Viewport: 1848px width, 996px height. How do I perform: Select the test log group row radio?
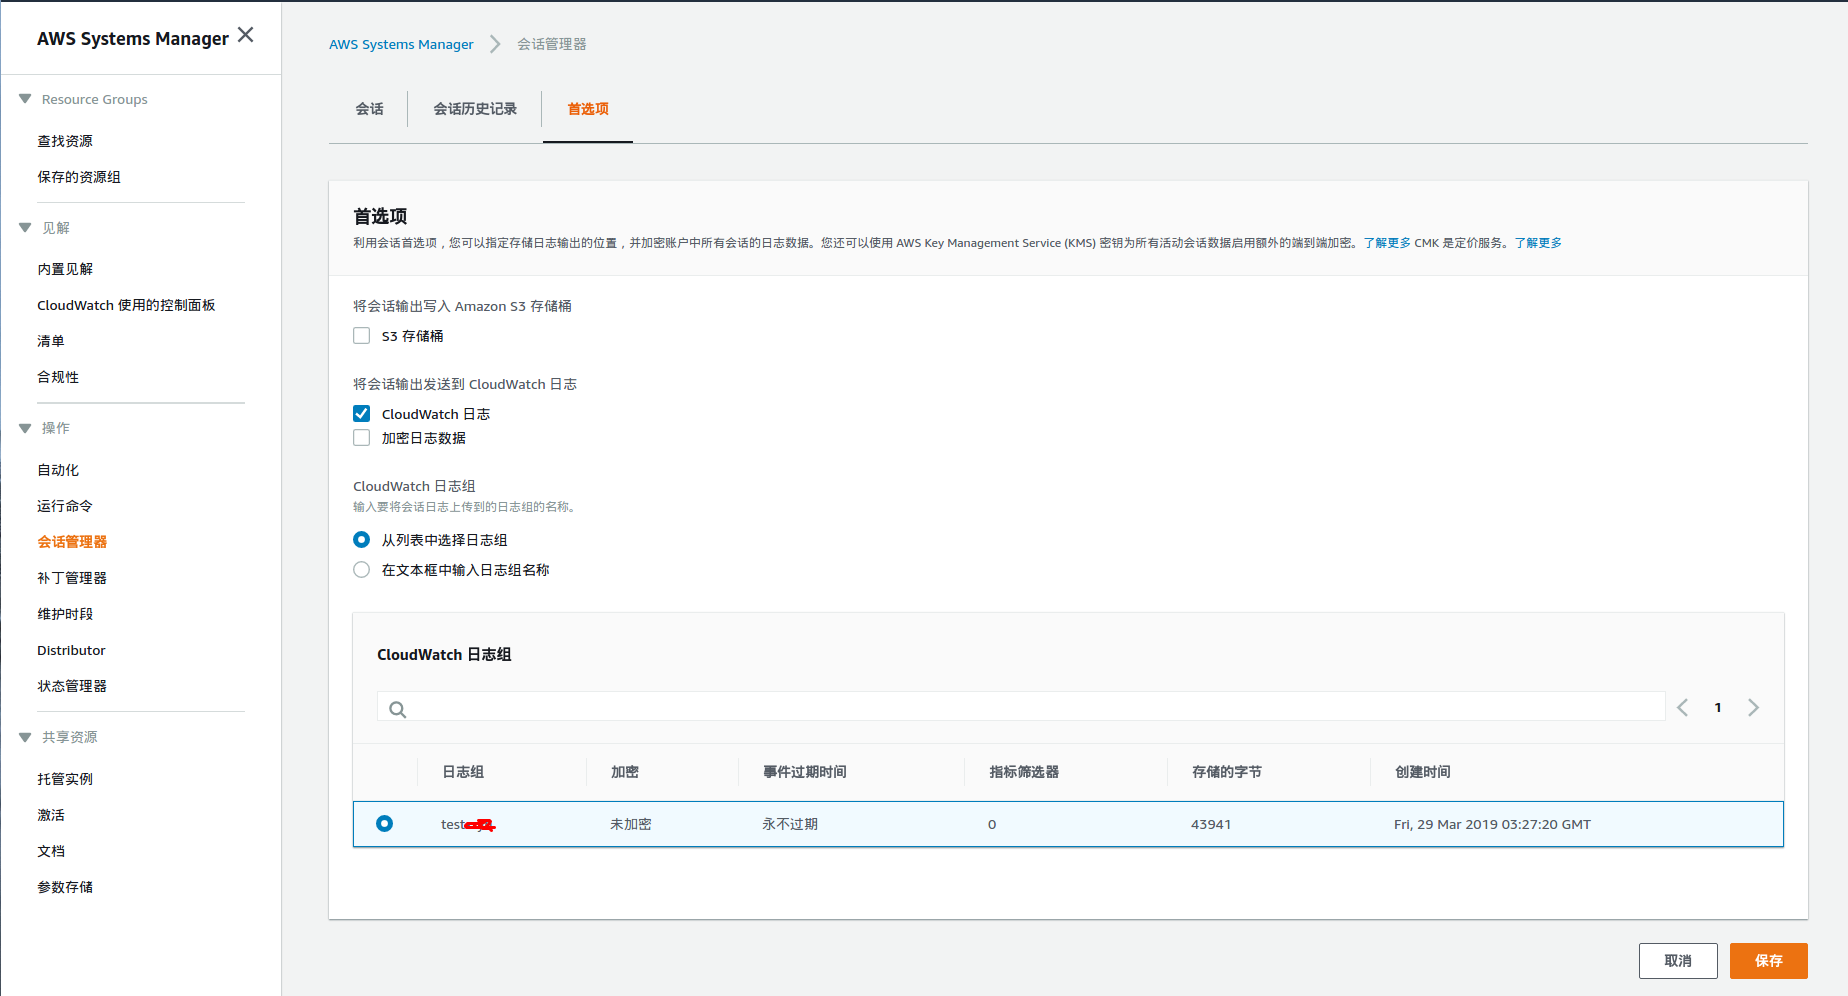coord(384,823)
